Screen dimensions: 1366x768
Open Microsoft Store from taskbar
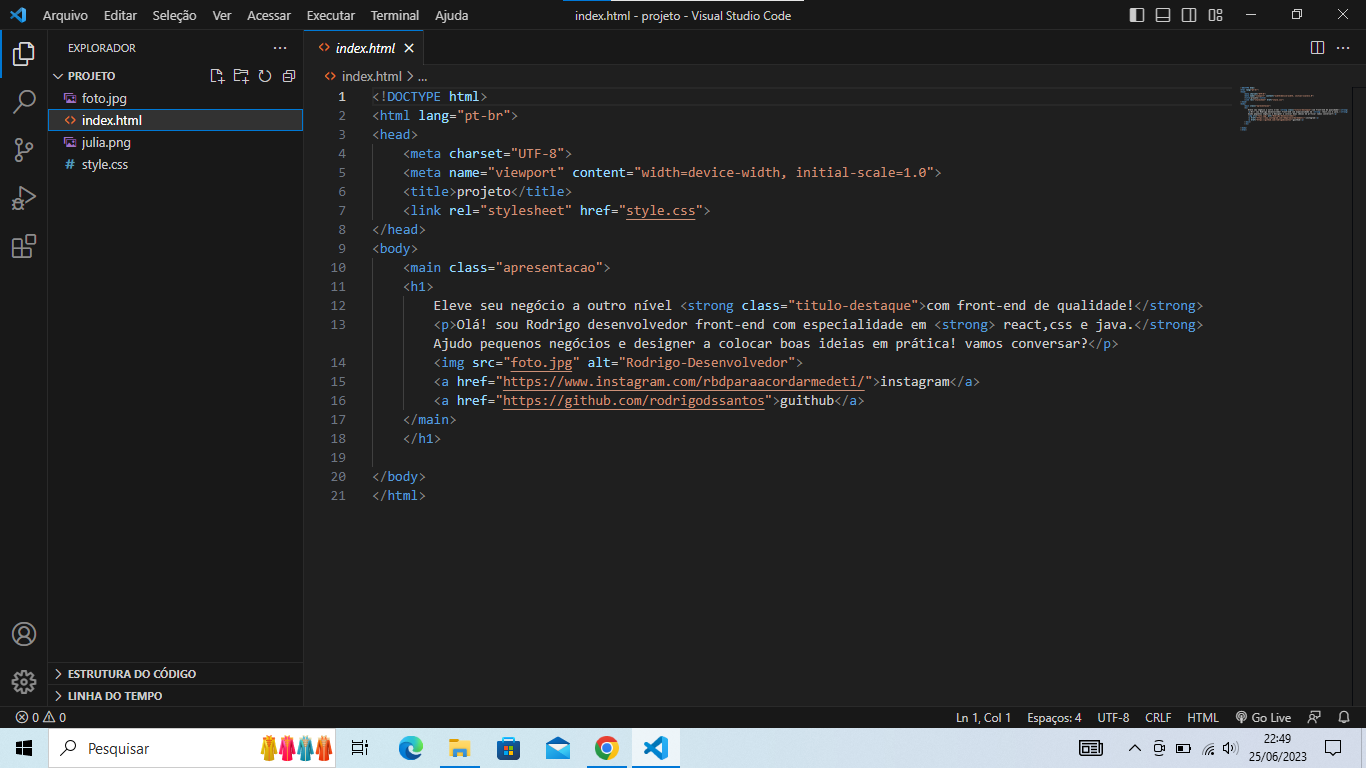(x=508, y=748)
